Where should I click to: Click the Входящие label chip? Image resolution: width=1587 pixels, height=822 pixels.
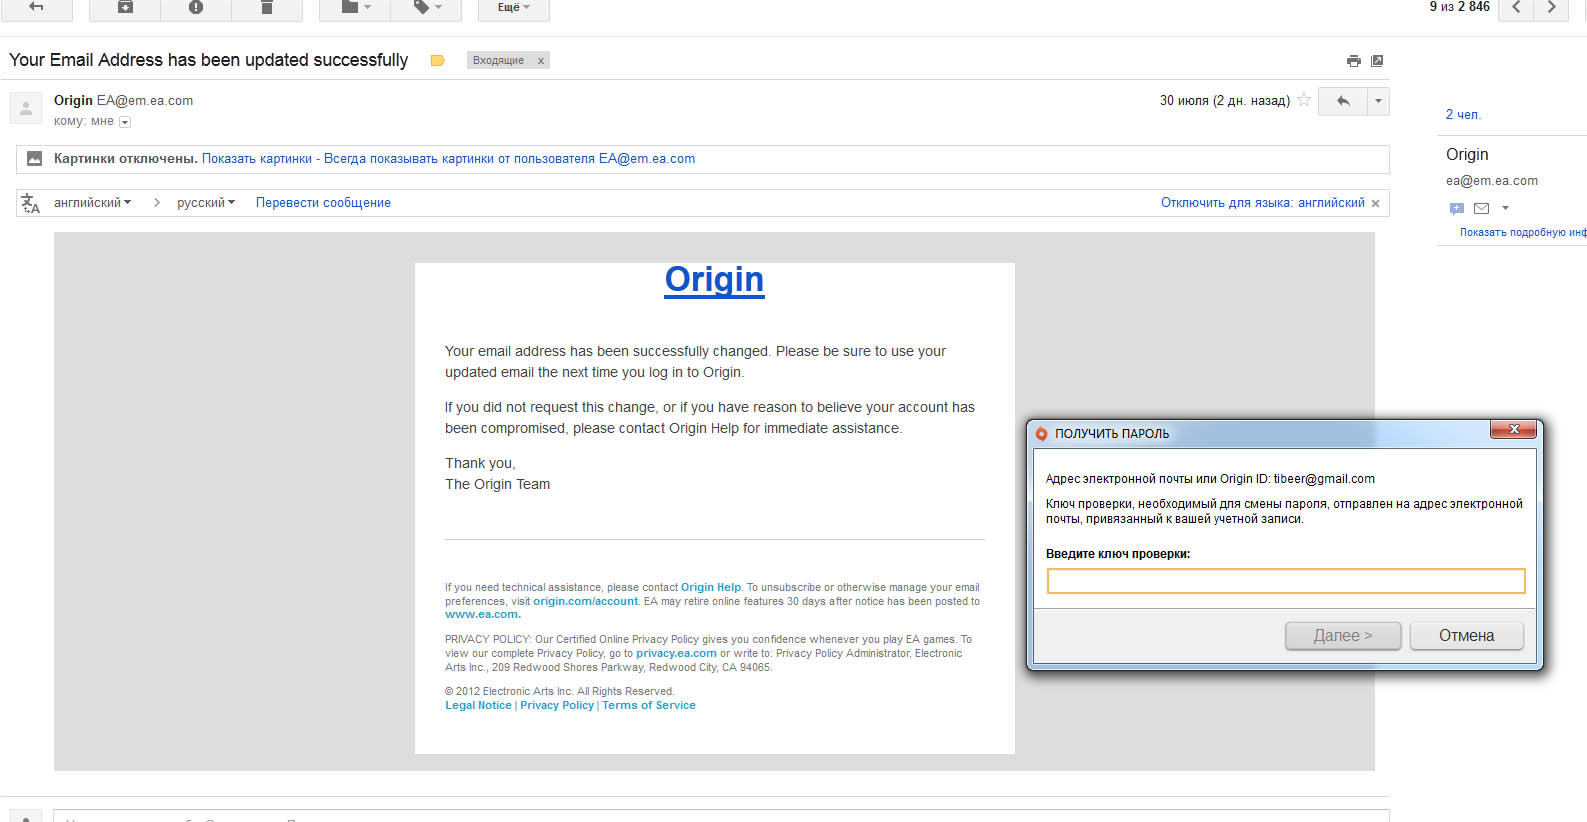click(x=498, y=61)
